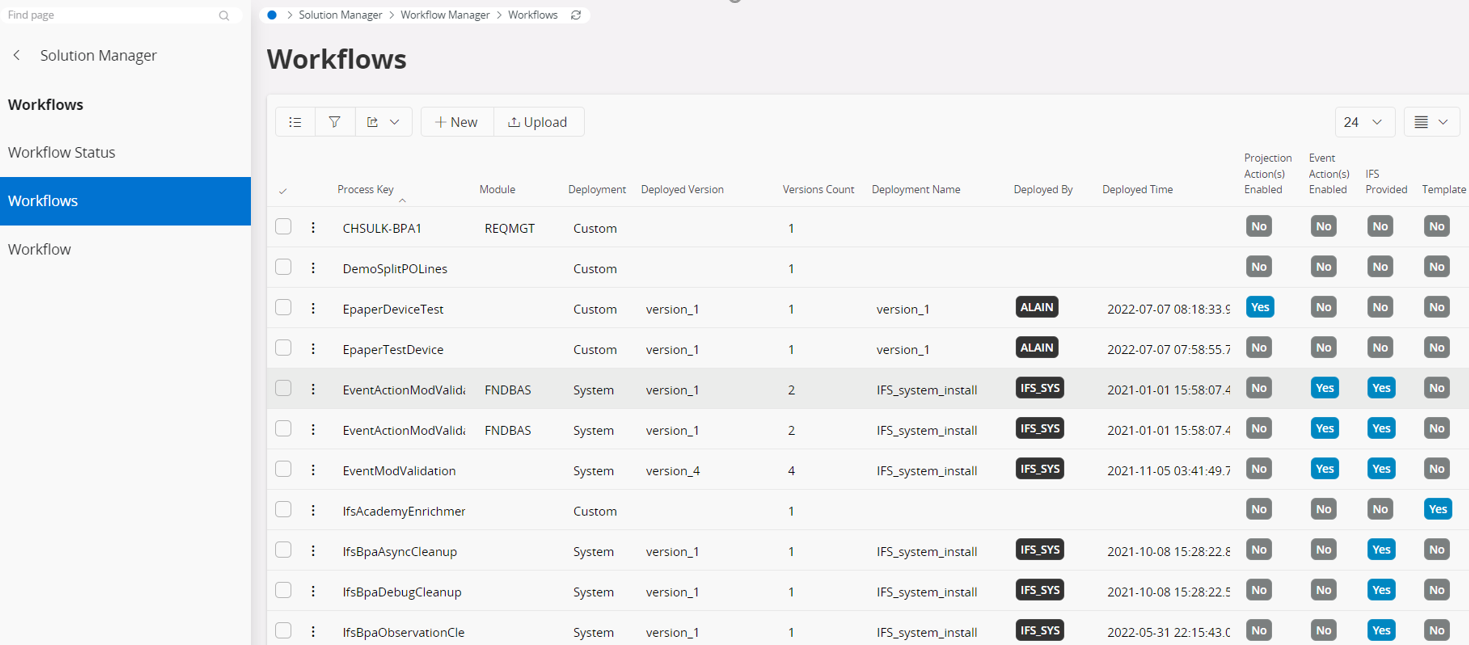Click the Upload button

pyautogui.click(x=538, y=122)
